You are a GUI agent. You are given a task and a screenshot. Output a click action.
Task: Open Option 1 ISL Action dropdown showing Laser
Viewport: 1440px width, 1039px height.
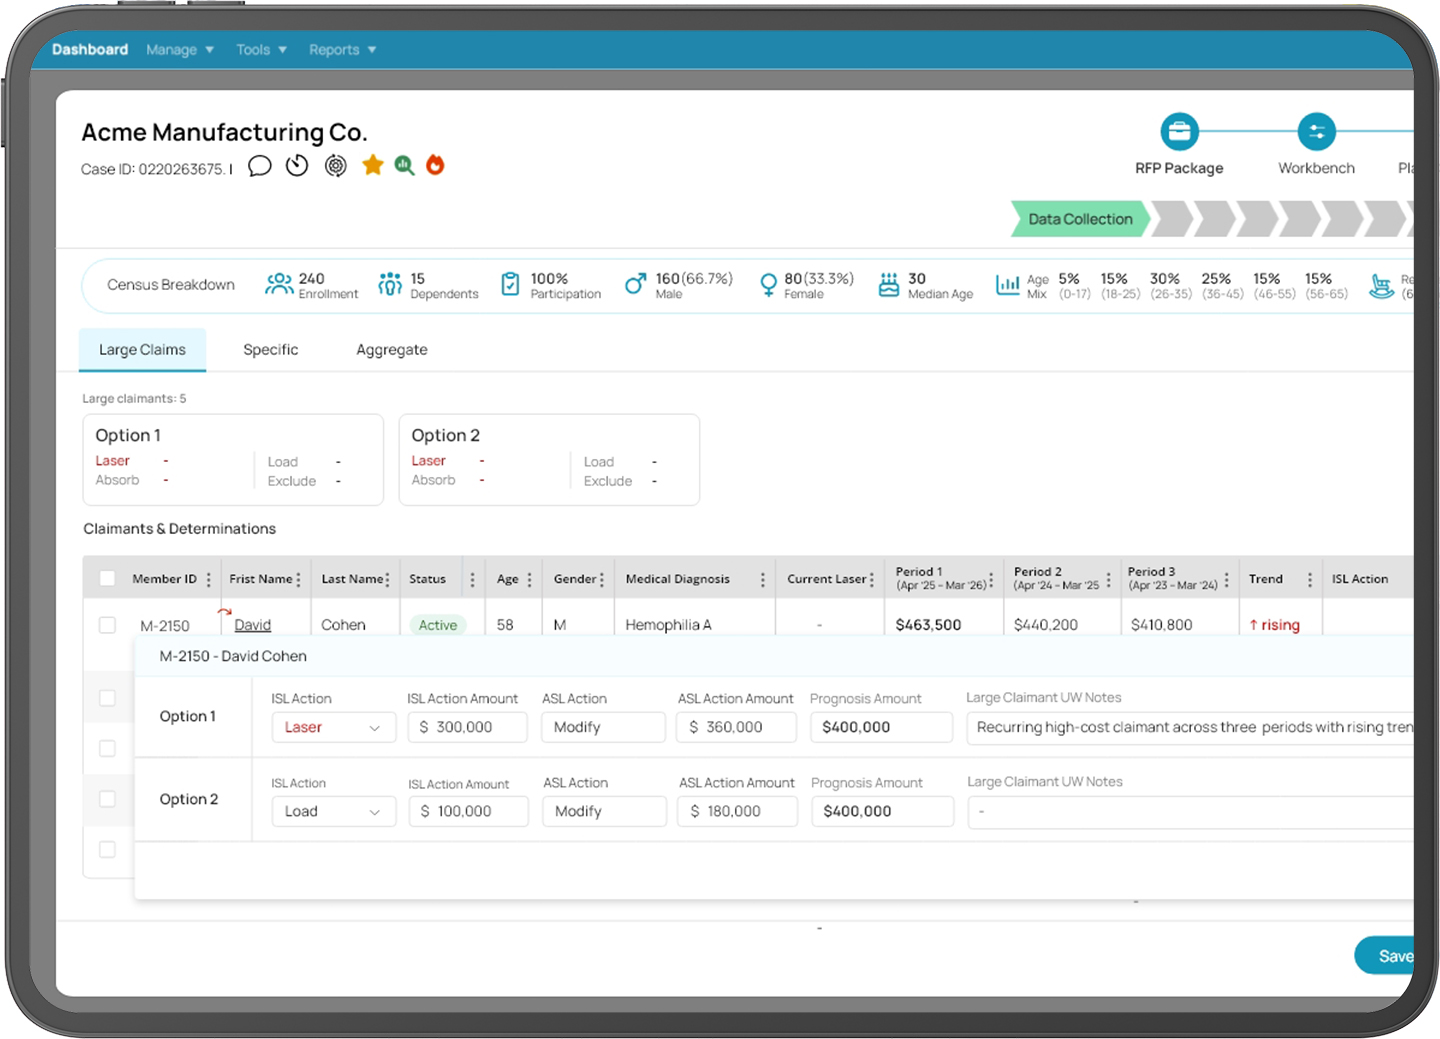point(333,727)
